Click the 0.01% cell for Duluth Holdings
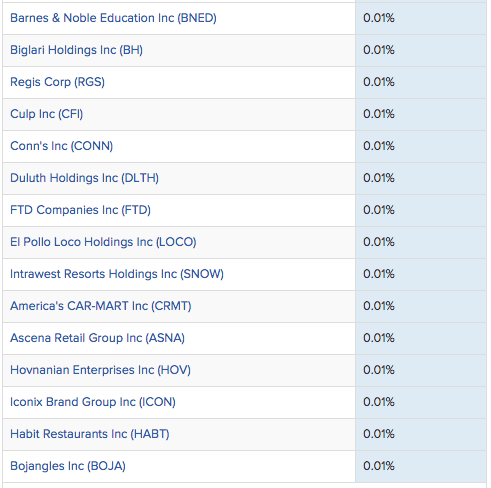The image size is (491, 488). (421, 178)
